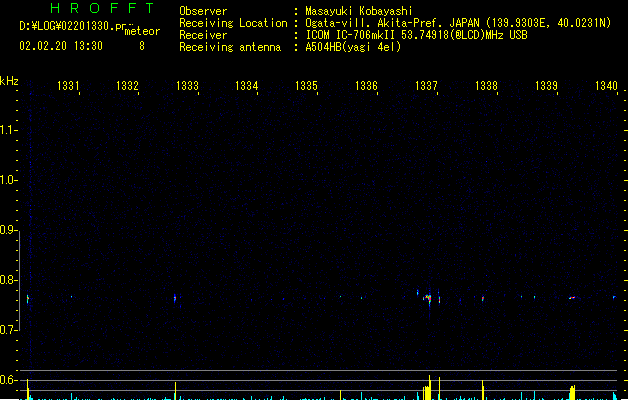Click the strong meteor echo at 1337
Viewport: 629px width, 400px height.
click(428, 299)
